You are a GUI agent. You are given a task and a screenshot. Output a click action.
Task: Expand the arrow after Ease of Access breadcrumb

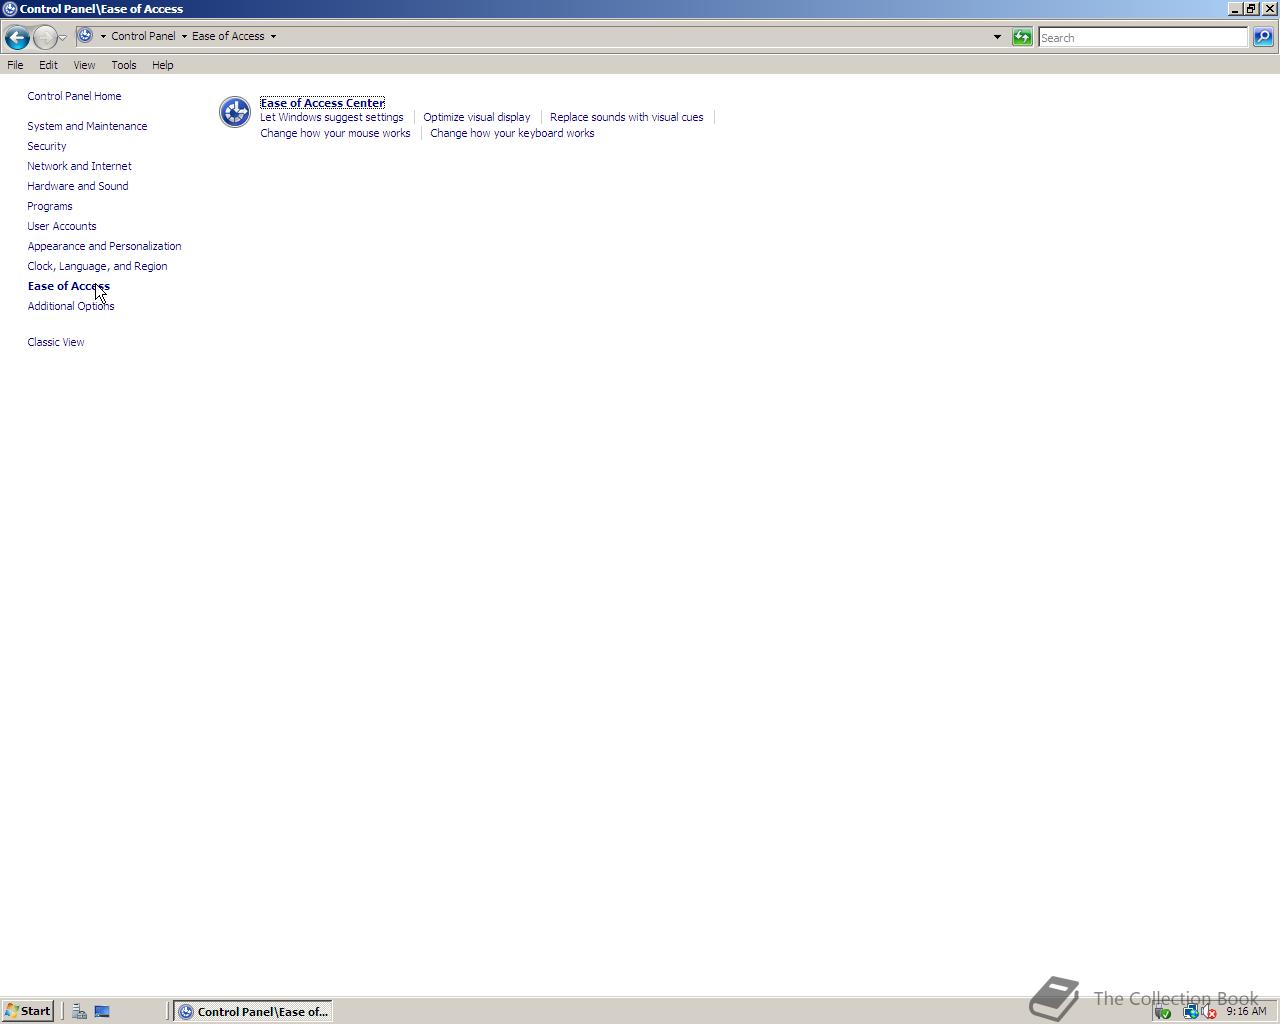pyautogui.click(x=273, y=36)
